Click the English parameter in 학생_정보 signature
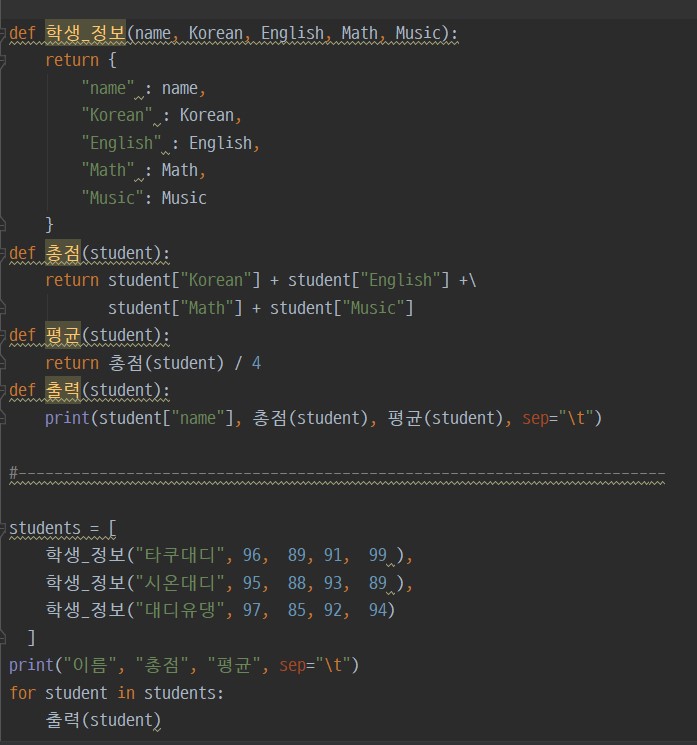The image size is (697, 745). pyautogui.click(x=292, y=33)
